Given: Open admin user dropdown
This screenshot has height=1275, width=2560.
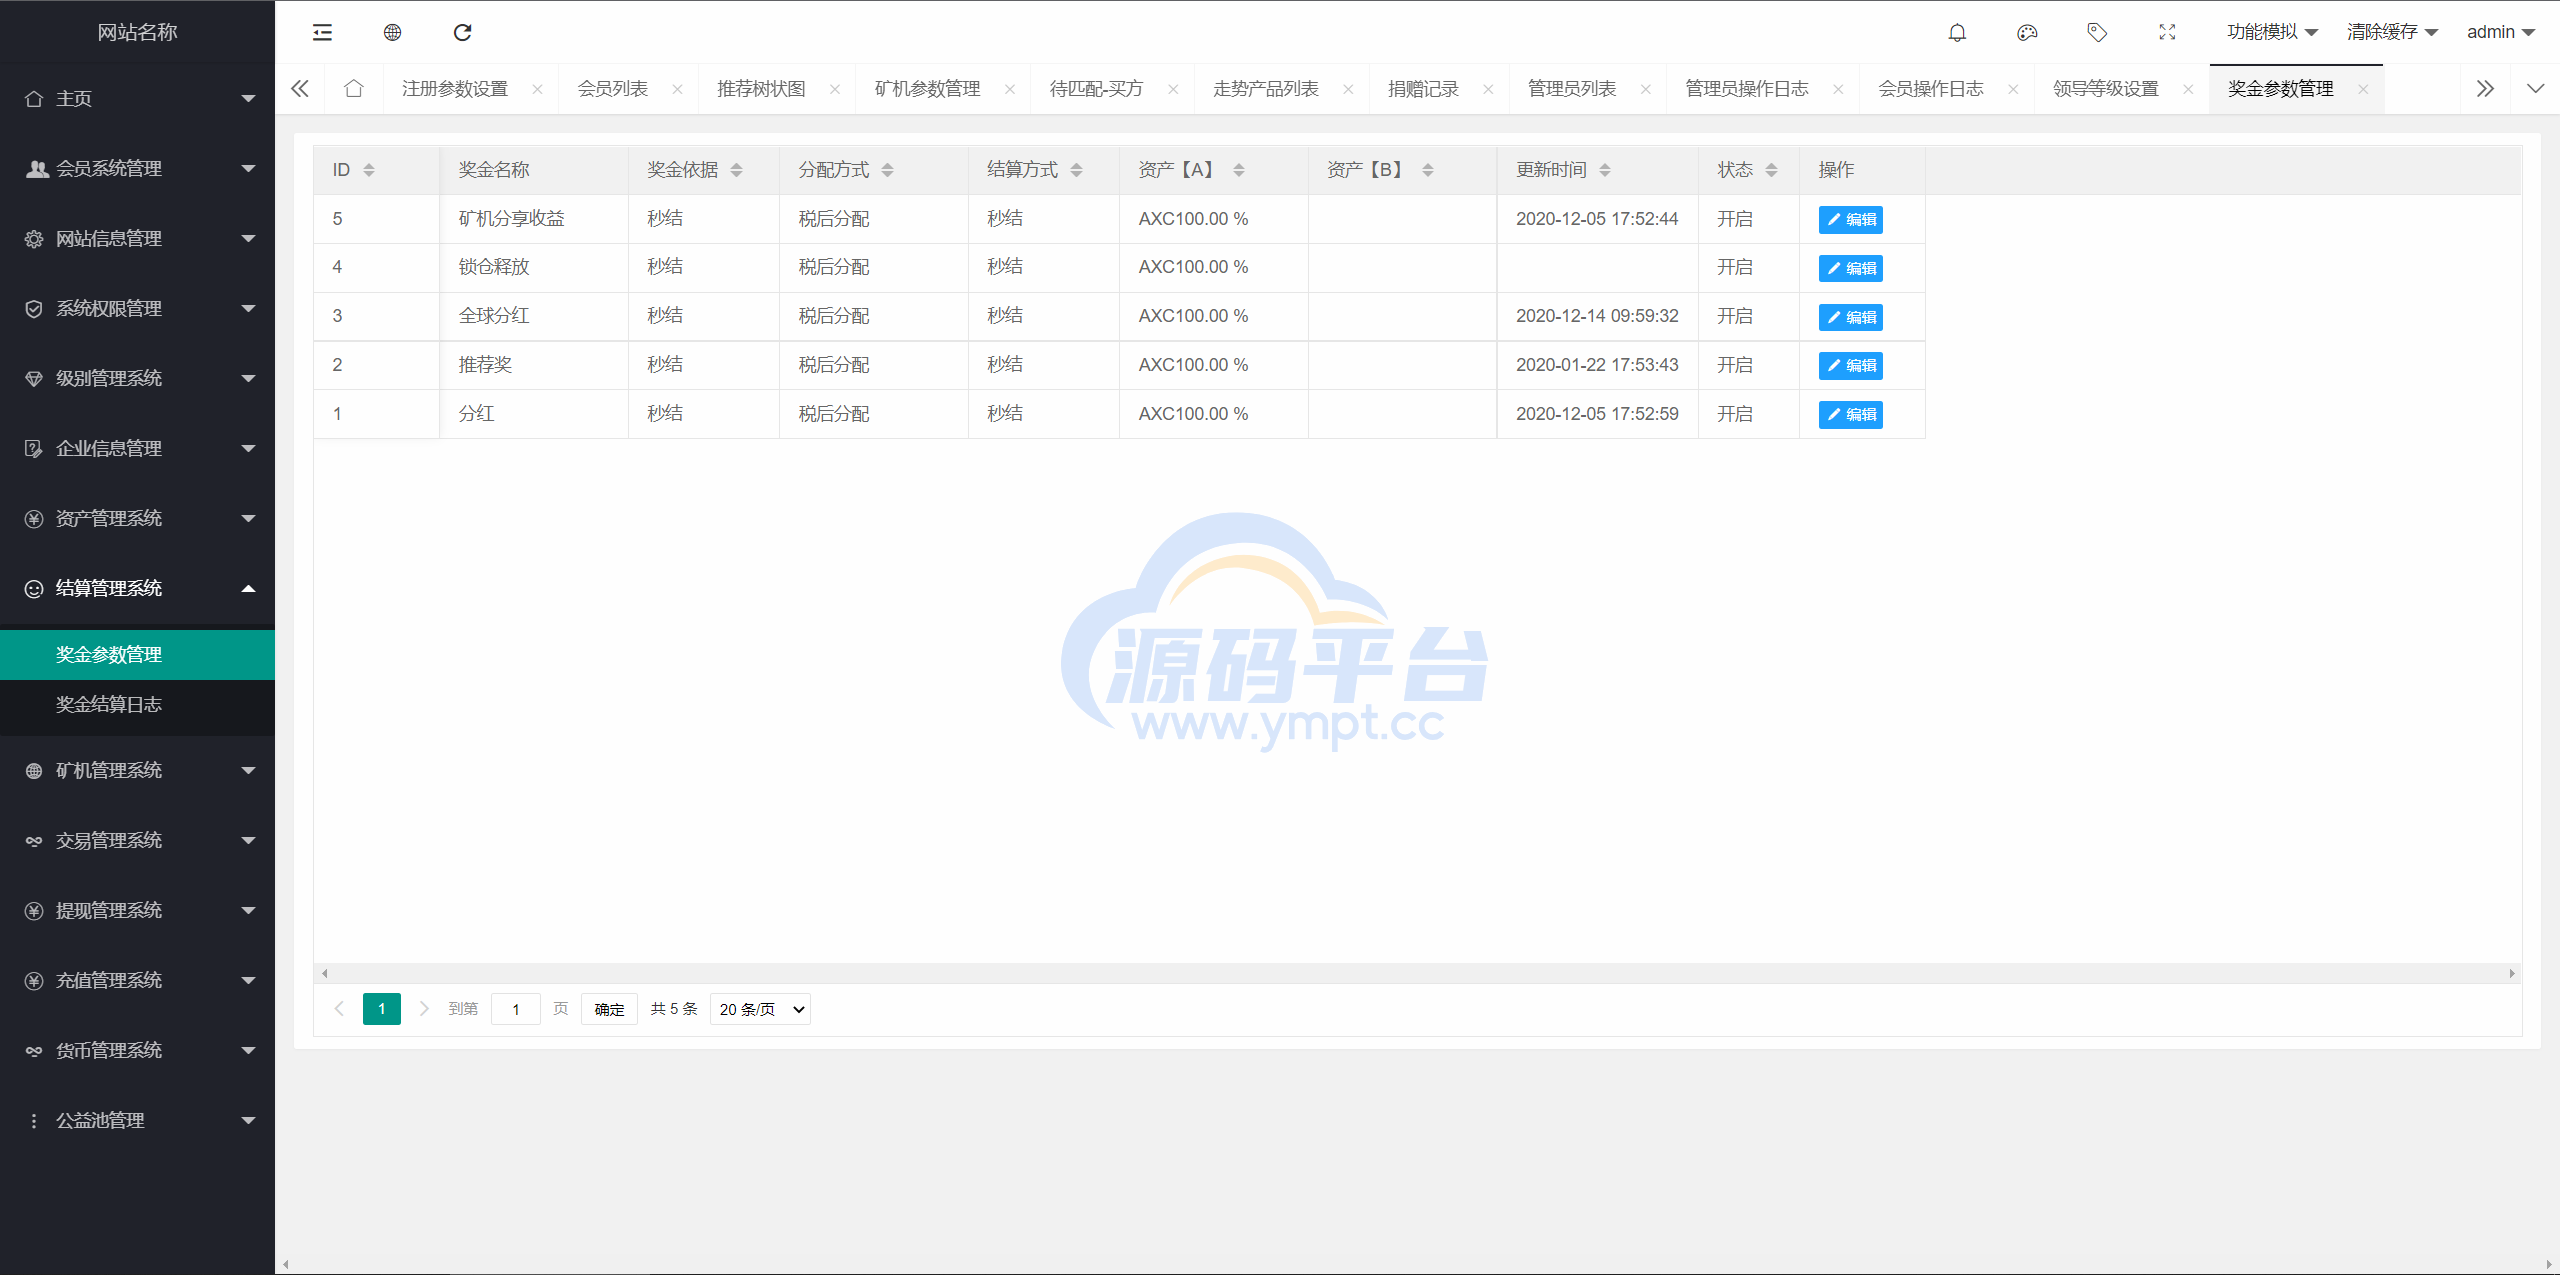Looking at the screenshot, I should (2500, 32).
